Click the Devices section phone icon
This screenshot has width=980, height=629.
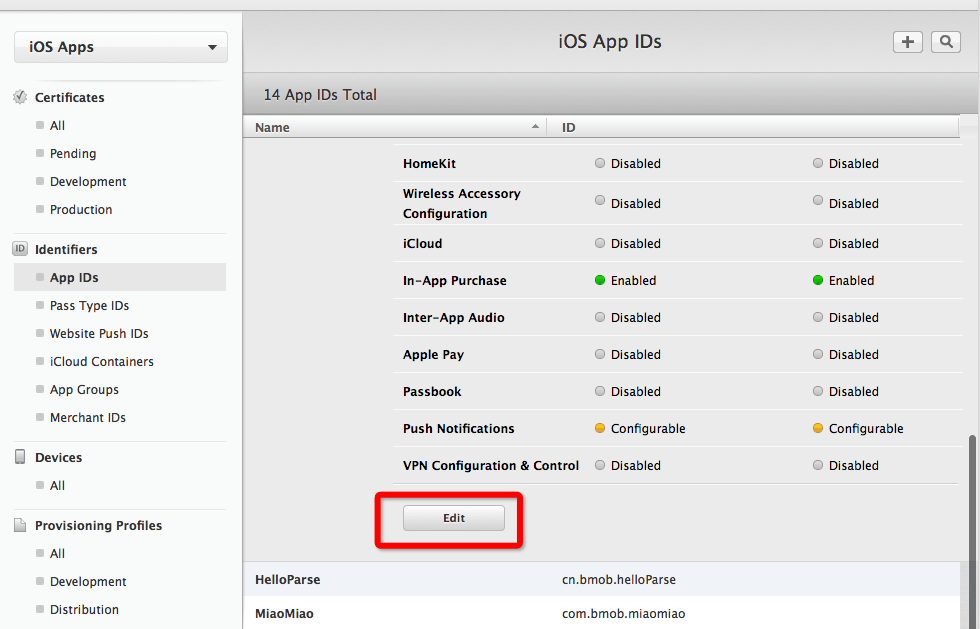(20, 457)
